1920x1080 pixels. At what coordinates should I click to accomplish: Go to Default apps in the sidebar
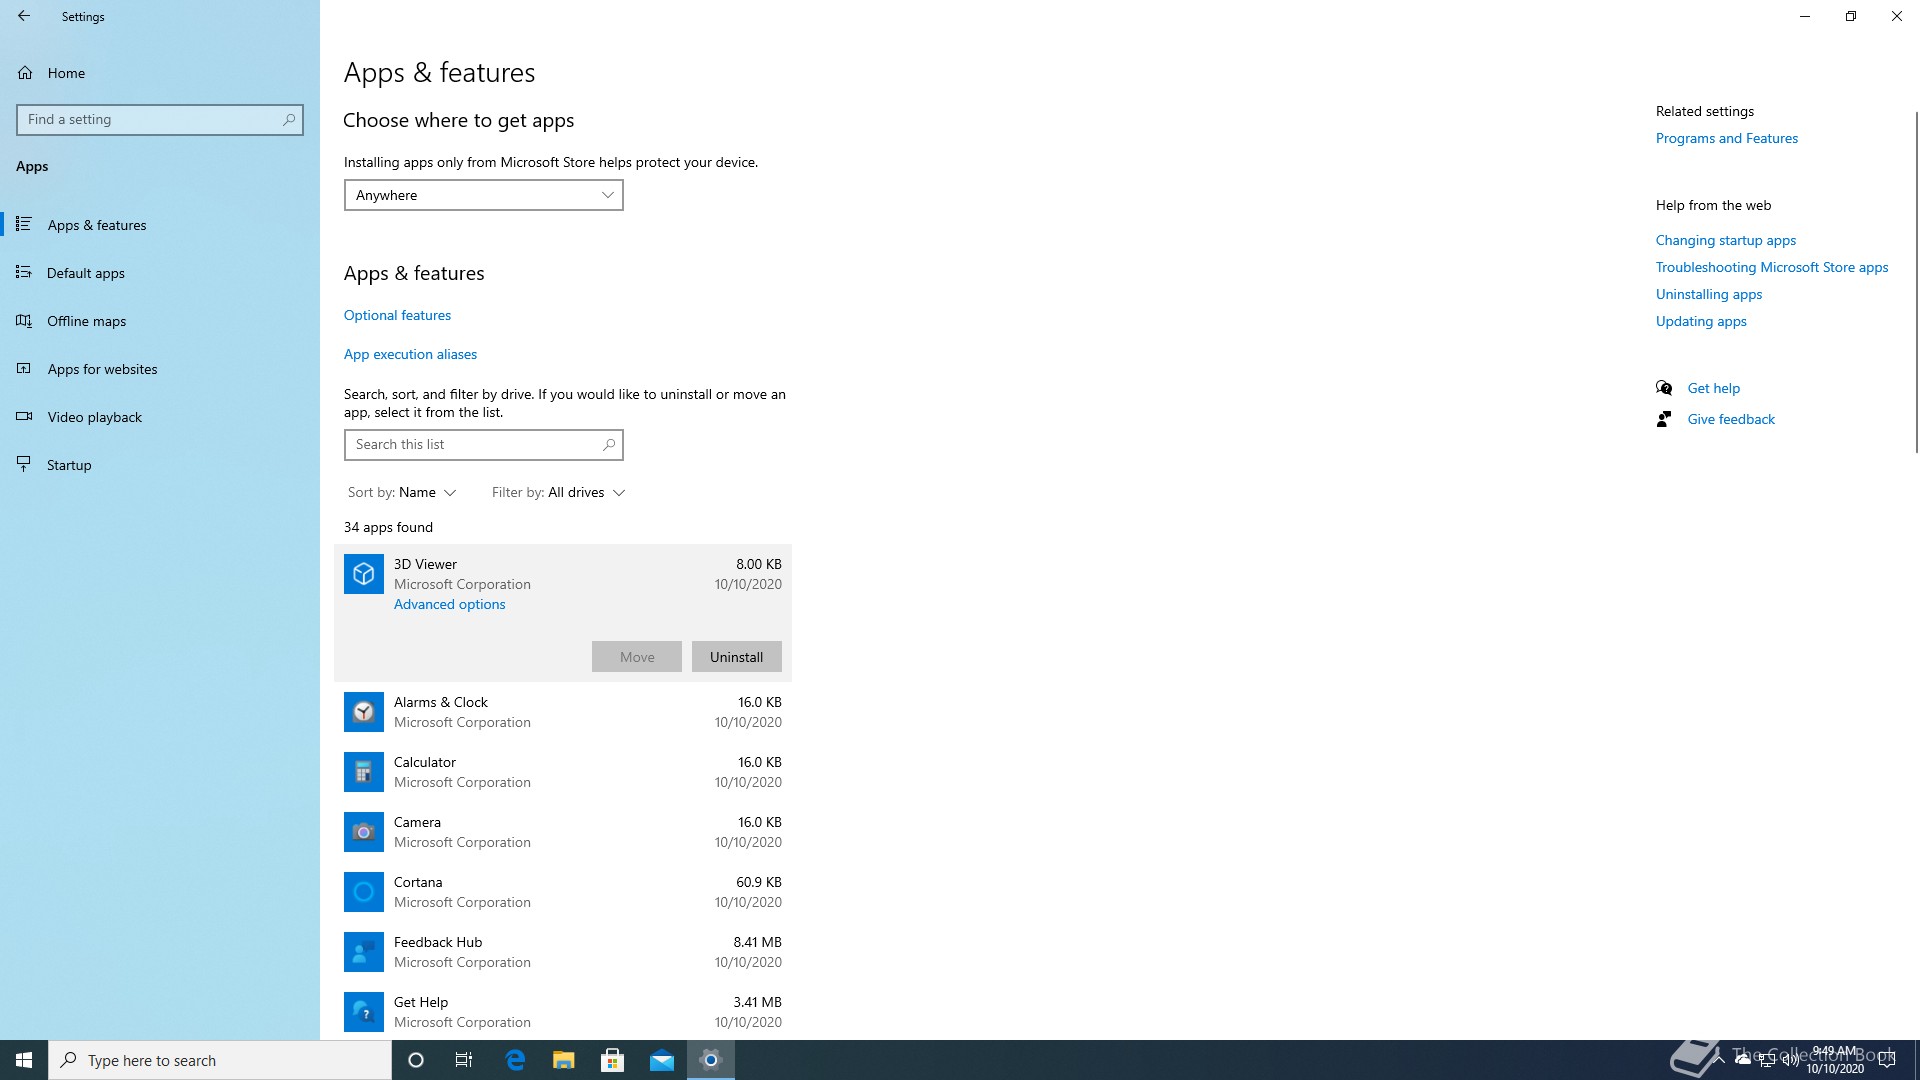[86, 273]
